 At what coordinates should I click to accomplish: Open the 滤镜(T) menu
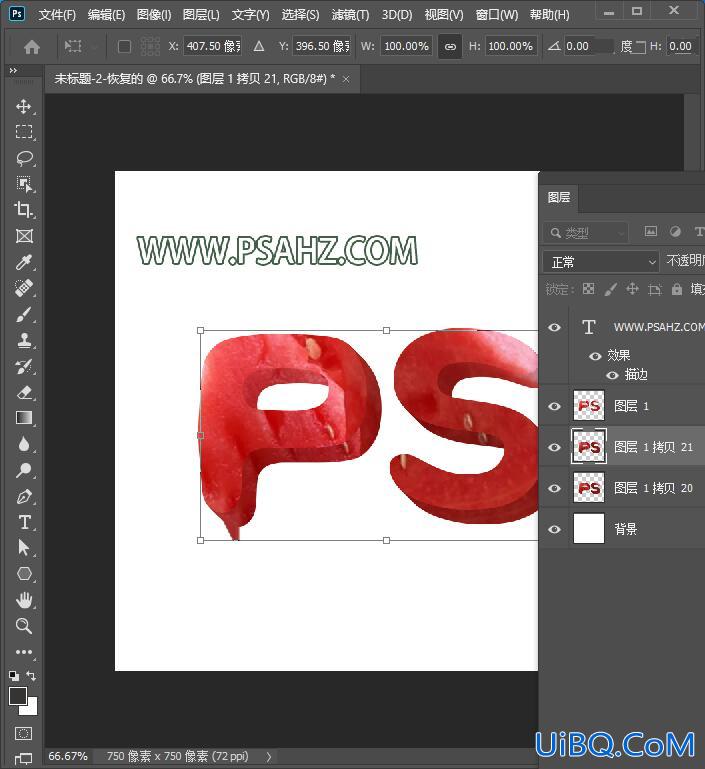(350, 15)
